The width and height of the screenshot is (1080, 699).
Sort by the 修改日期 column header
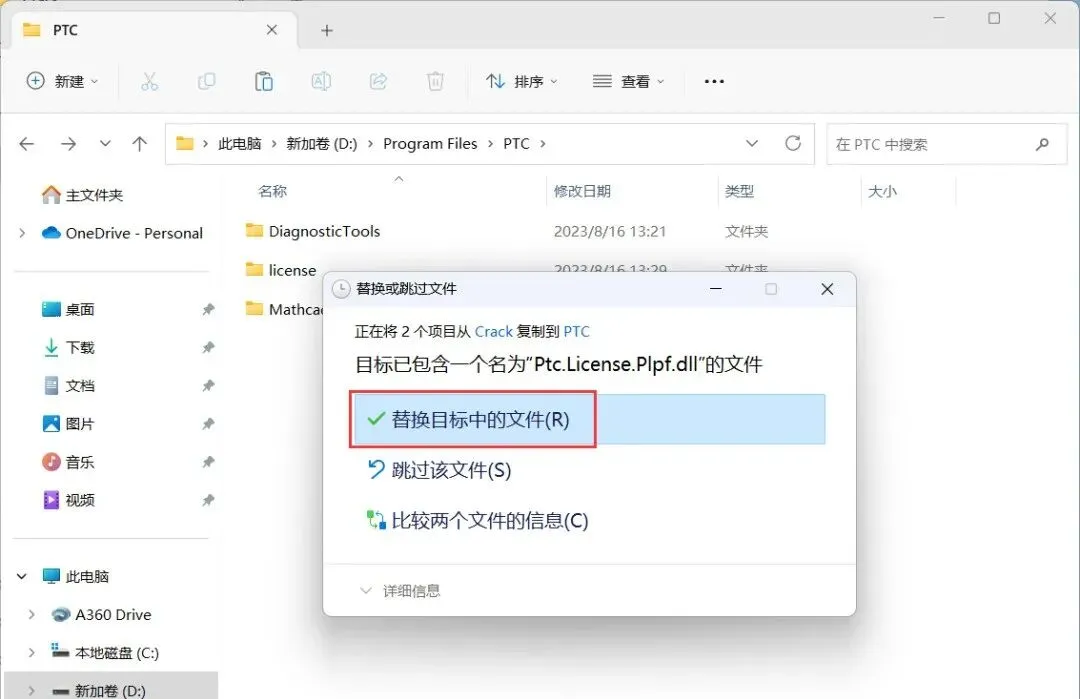click(x=582, y=191)
